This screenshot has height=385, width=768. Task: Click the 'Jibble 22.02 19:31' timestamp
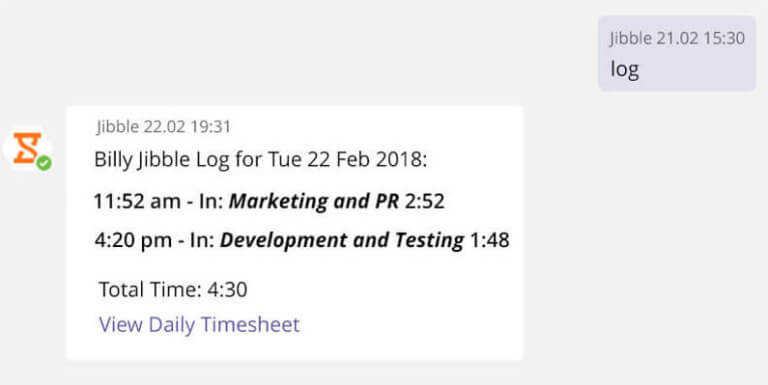tap(164, 127)
